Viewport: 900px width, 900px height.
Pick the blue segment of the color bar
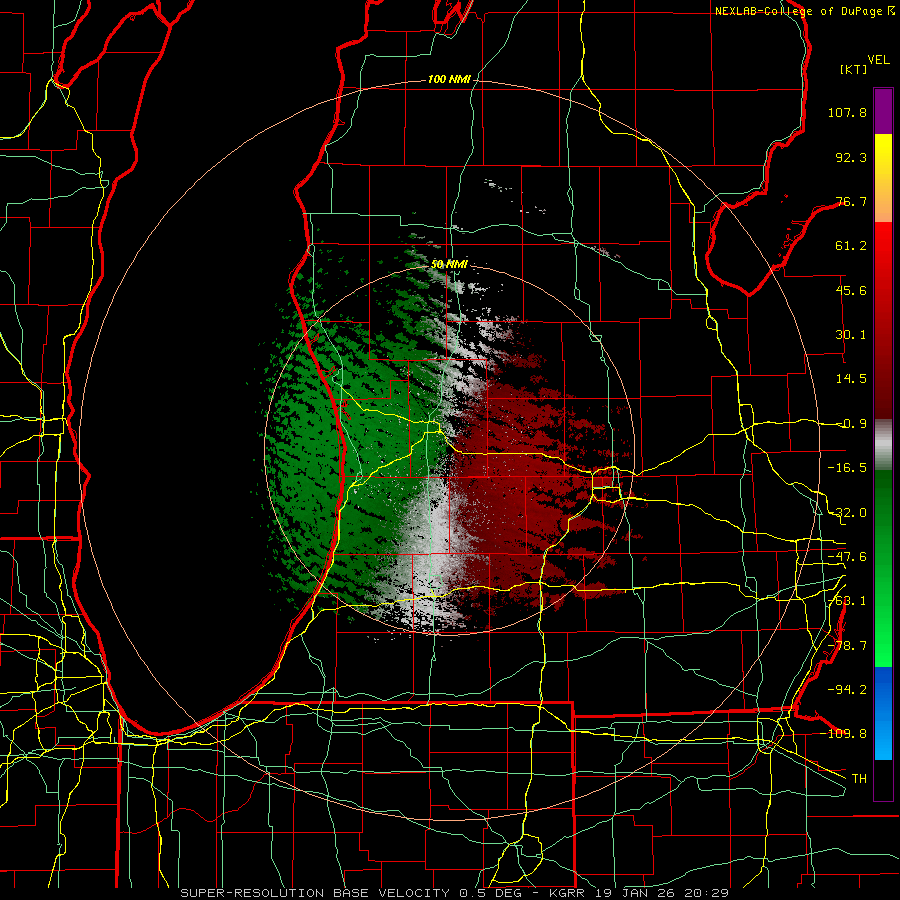tap(883, 713)
